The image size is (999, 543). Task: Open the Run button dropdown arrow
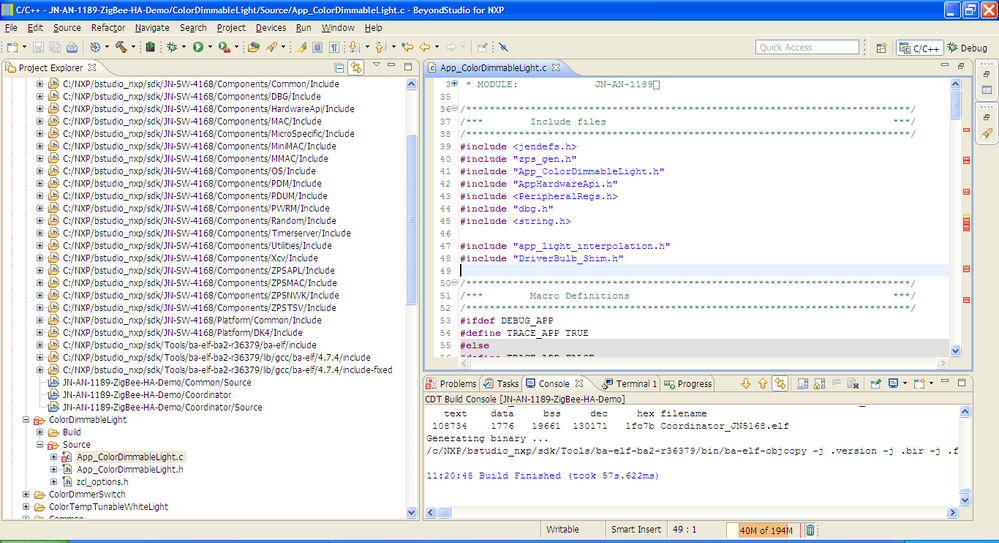pos(210,47)
